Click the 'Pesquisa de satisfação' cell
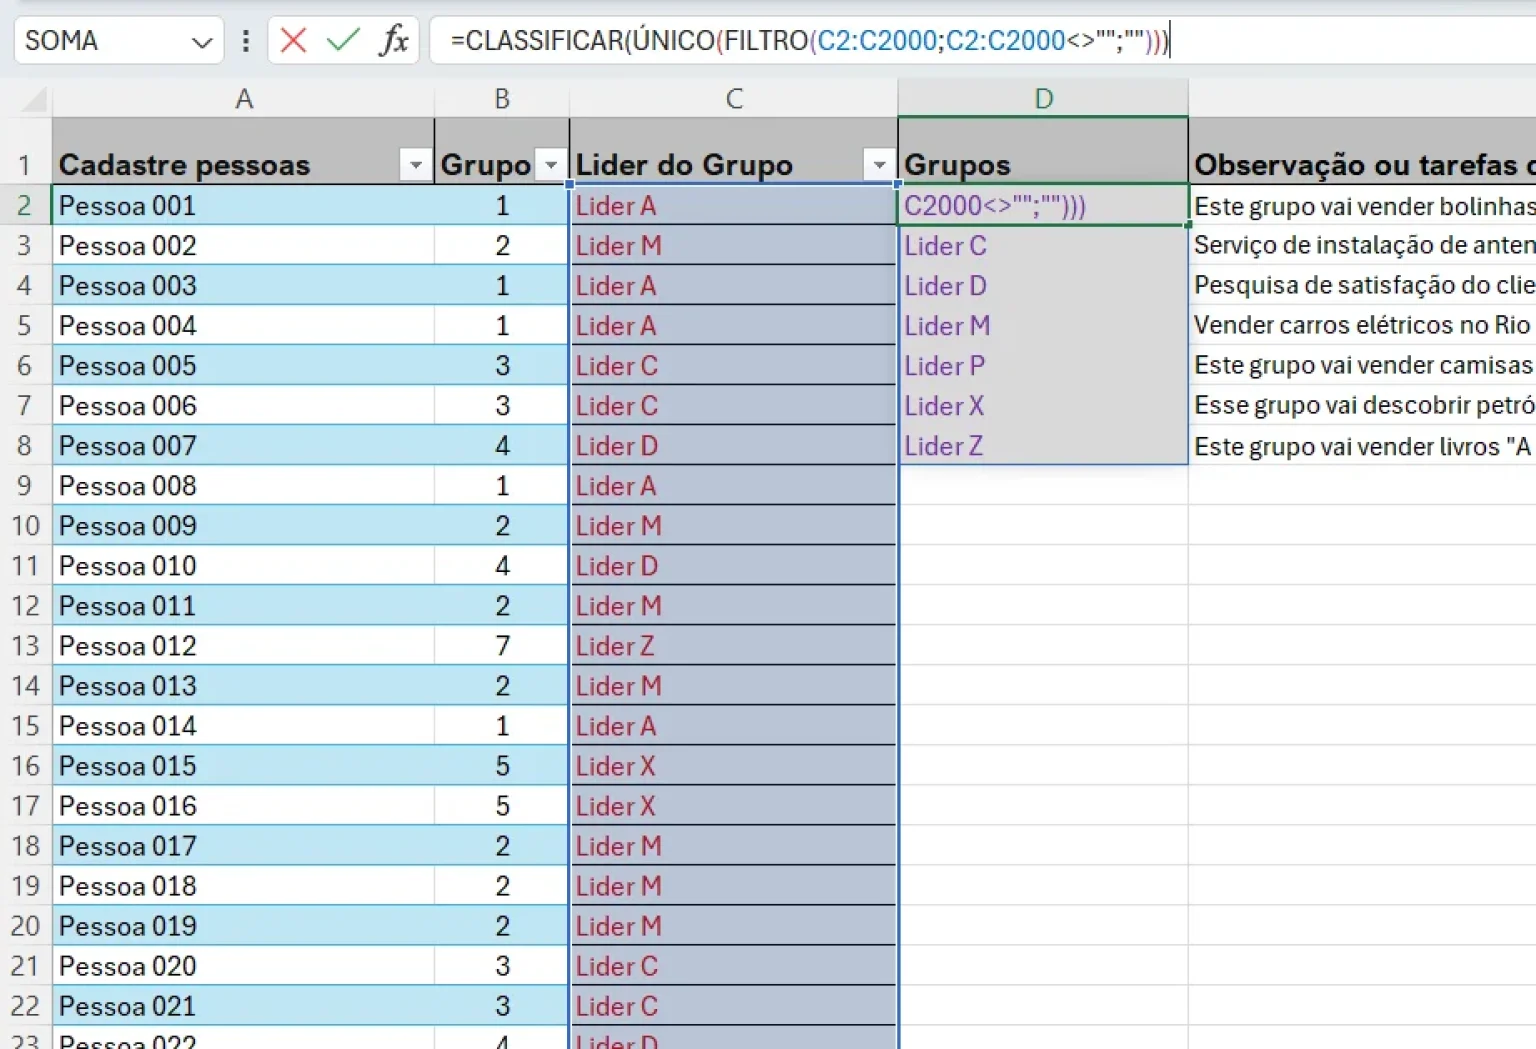1536x1049 pixels. pyautogui.click(x=1362, y=285)
